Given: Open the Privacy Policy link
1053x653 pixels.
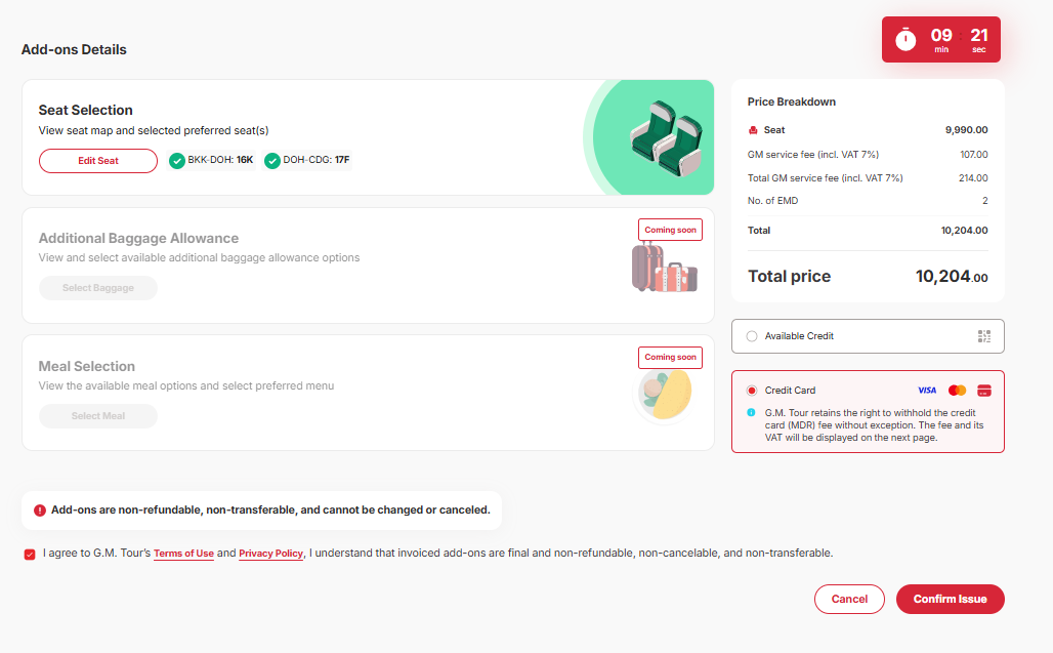Looking at the screenshot, I should (x=271, y=554).
